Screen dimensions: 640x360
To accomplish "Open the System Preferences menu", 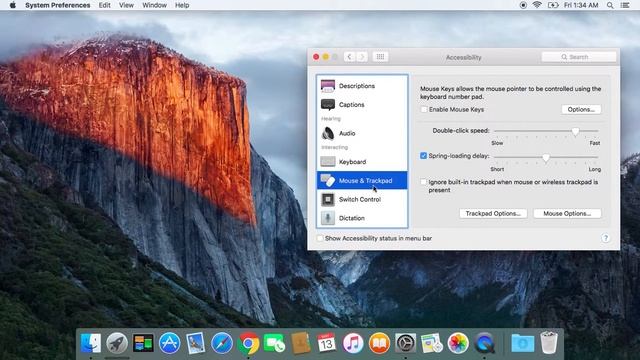I will (58, 5).
